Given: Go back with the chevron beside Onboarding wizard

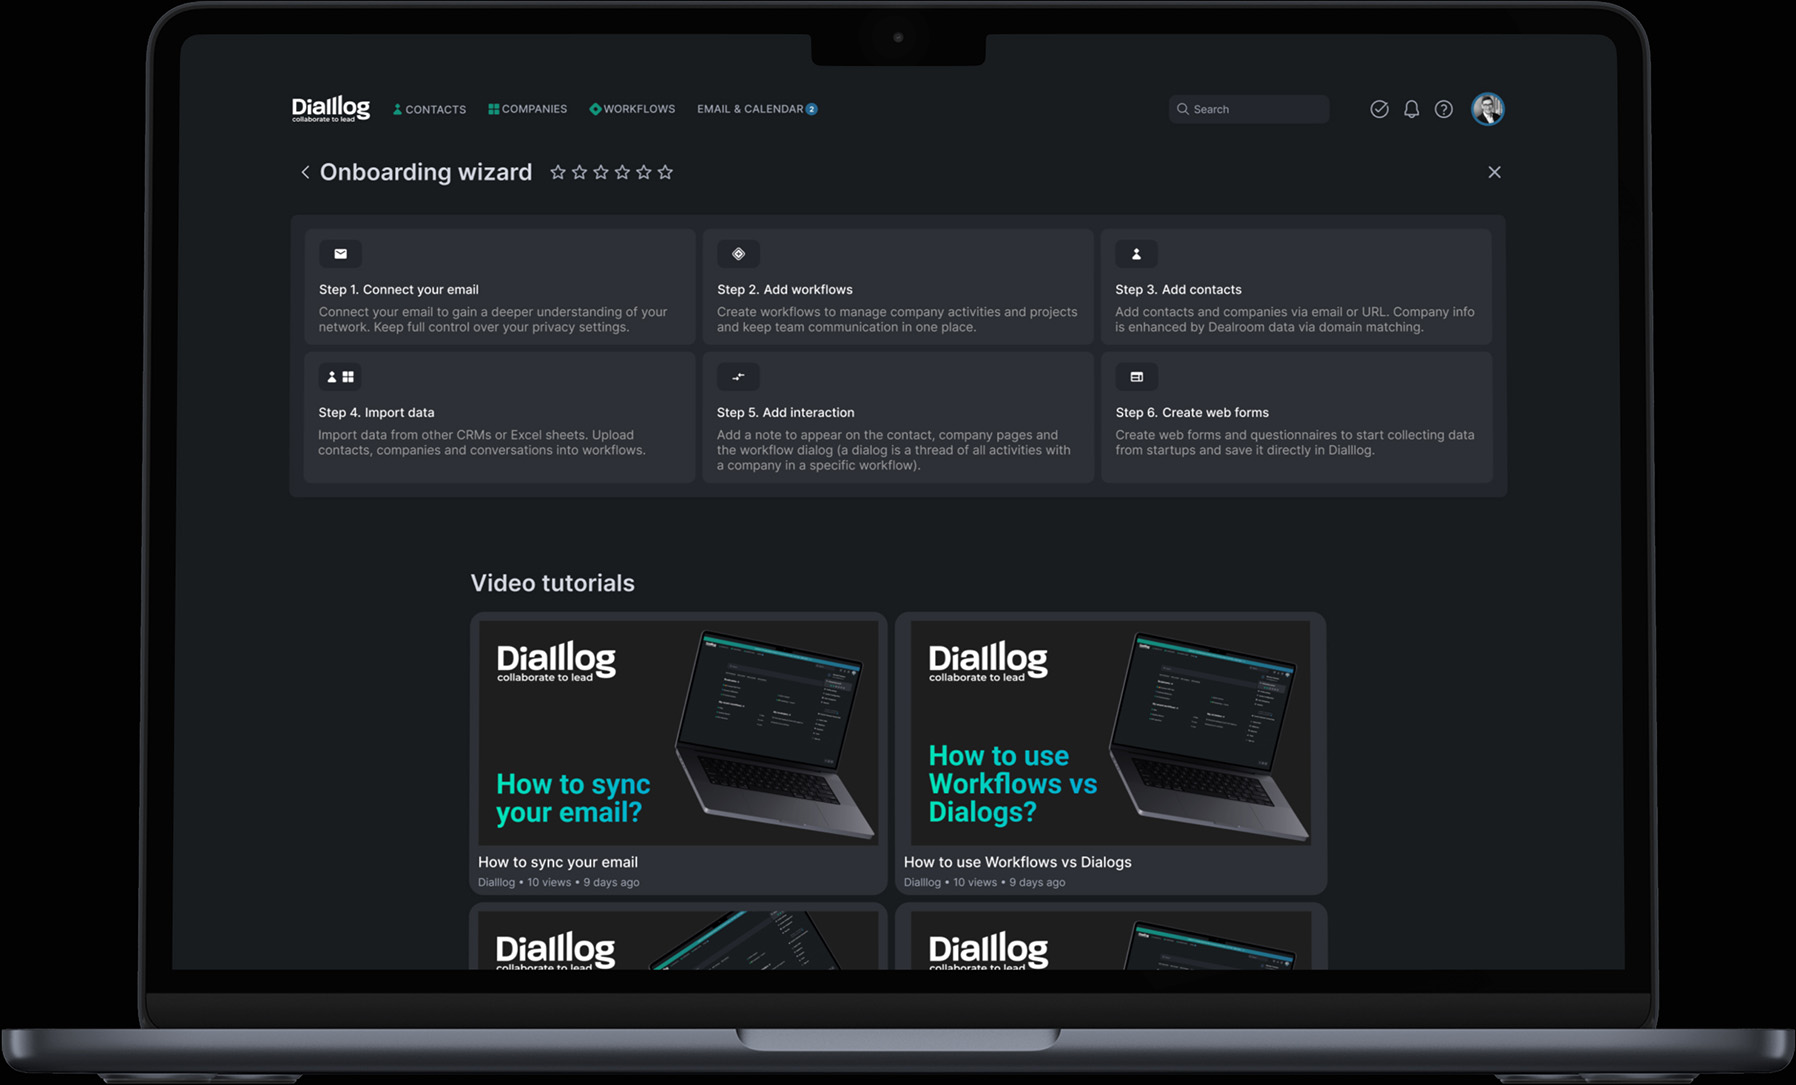Looking at the screenshot, I should 305,172.
